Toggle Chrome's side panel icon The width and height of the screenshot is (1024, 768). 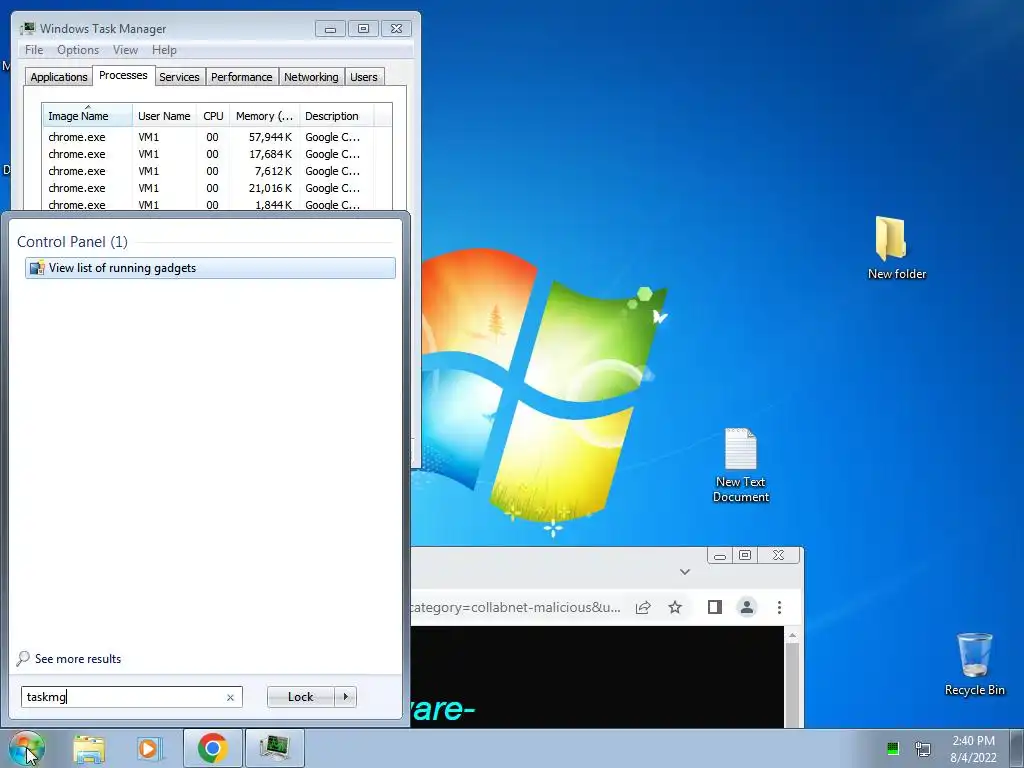714,607
